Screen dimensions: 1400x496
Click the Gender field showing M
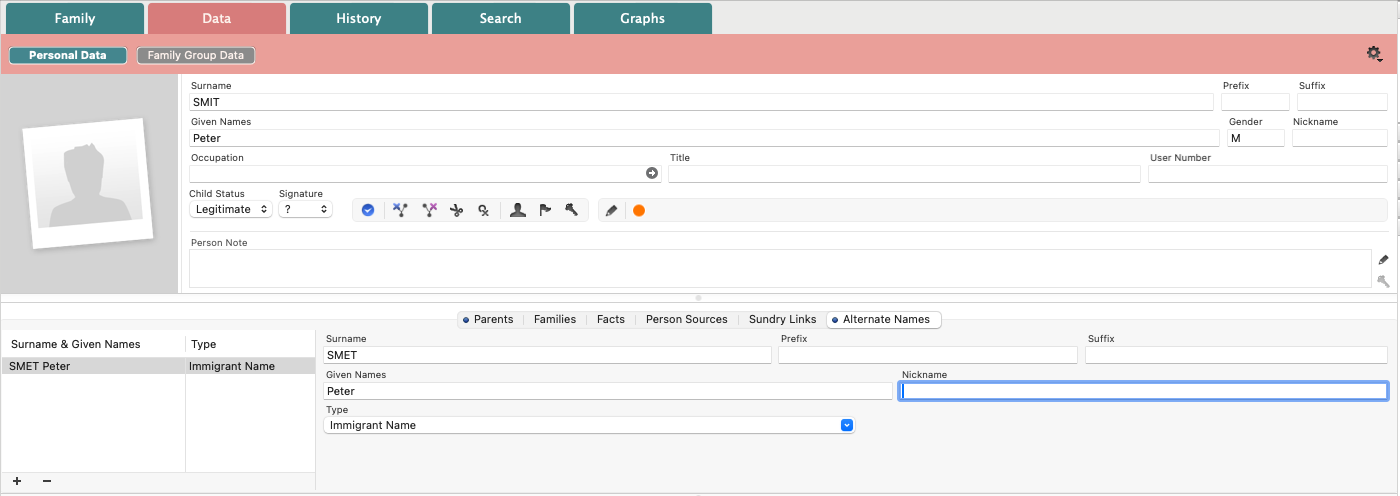pos(1256,138)
